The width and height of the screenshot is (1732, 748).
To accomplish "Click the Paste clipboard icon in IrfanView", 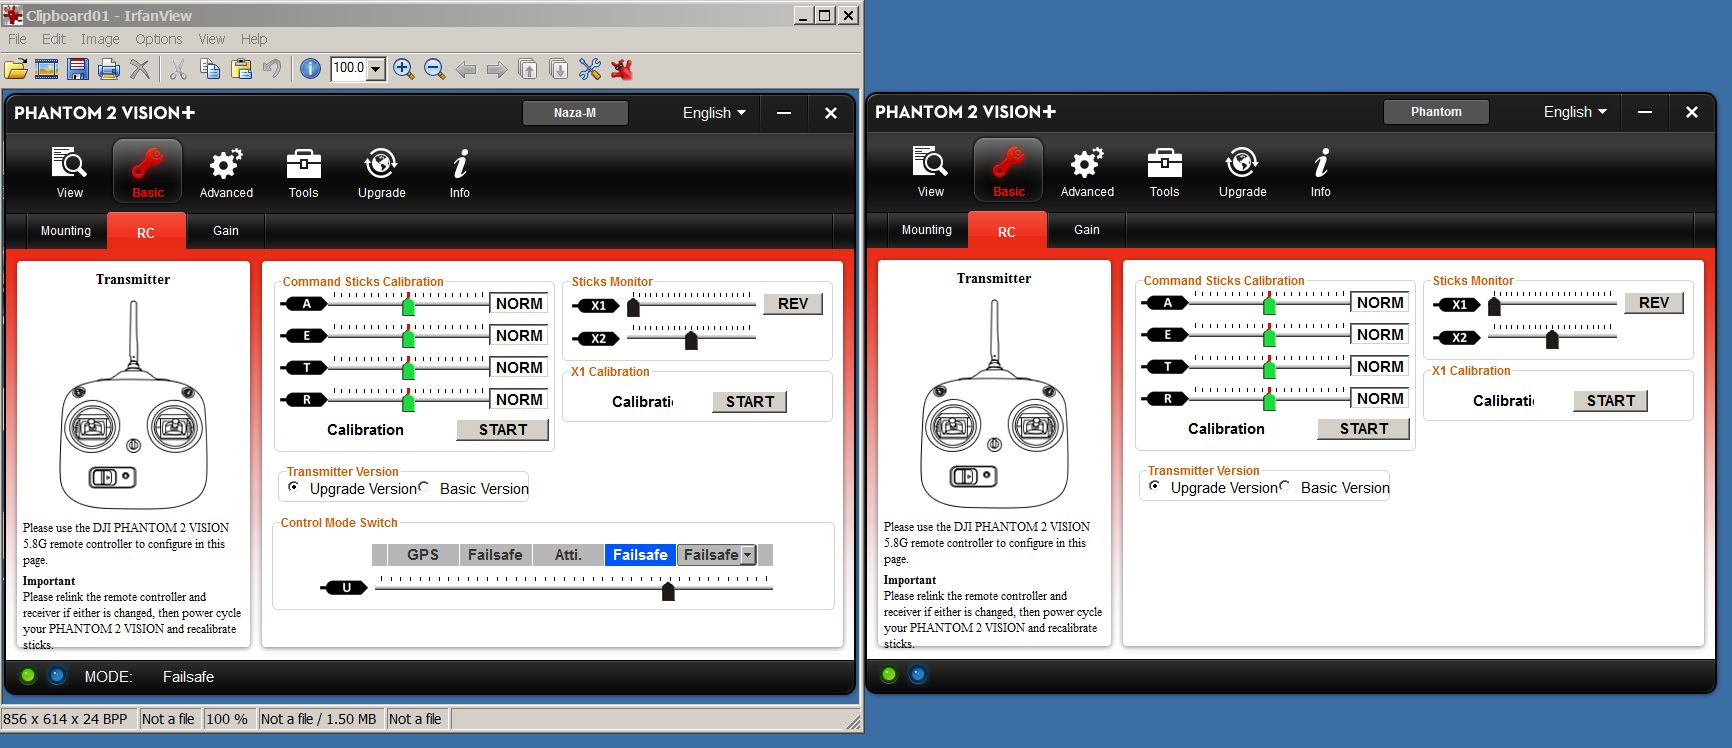I will click(x=241, y=69).
